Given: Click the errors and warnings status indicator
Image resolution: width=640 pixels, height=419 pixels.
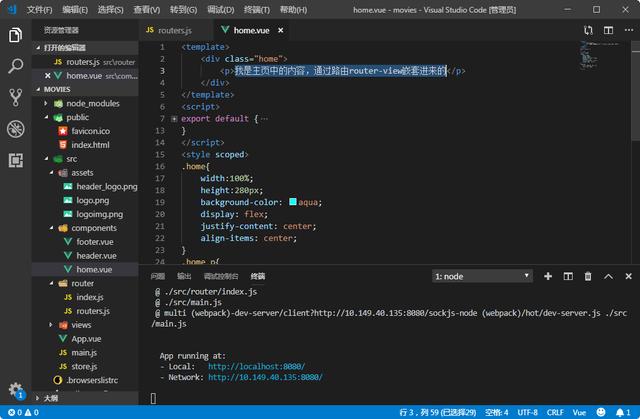Looking at the screenshot, I should pyautogui.click(x=23, y=412).
